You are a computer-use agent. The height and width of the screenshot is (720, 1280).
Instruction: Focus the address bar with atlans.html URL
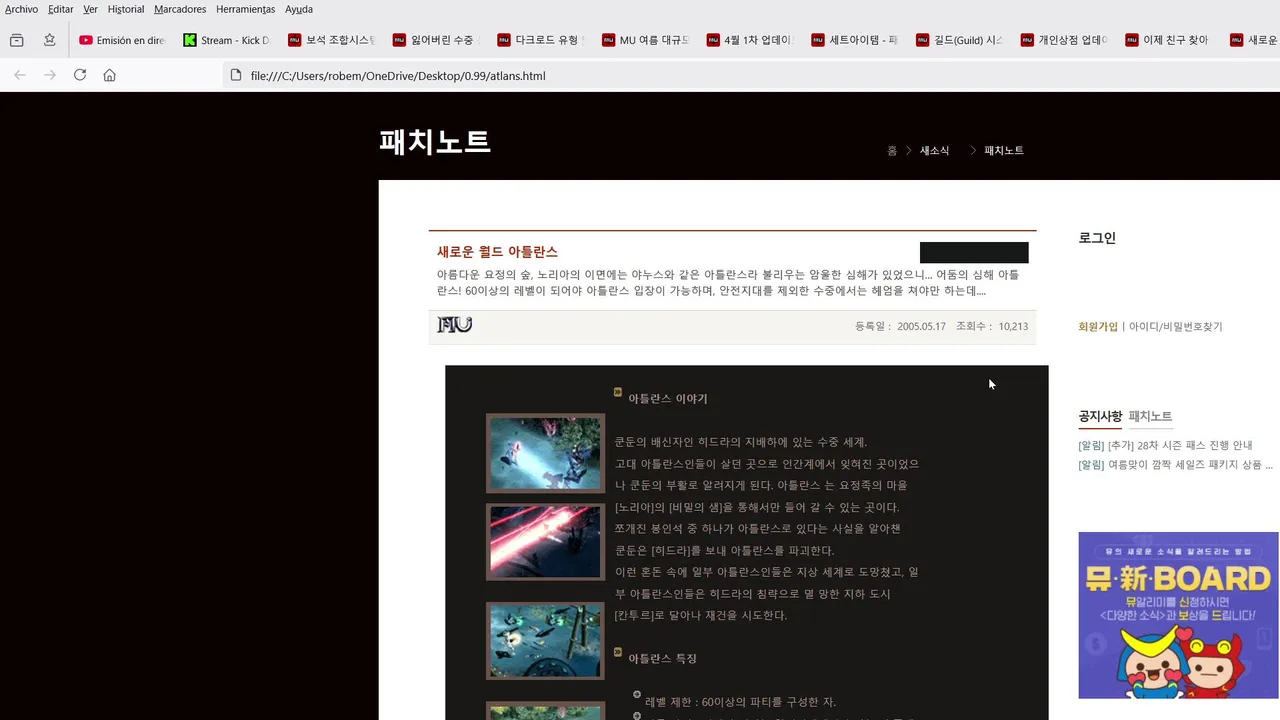point(752,75)
